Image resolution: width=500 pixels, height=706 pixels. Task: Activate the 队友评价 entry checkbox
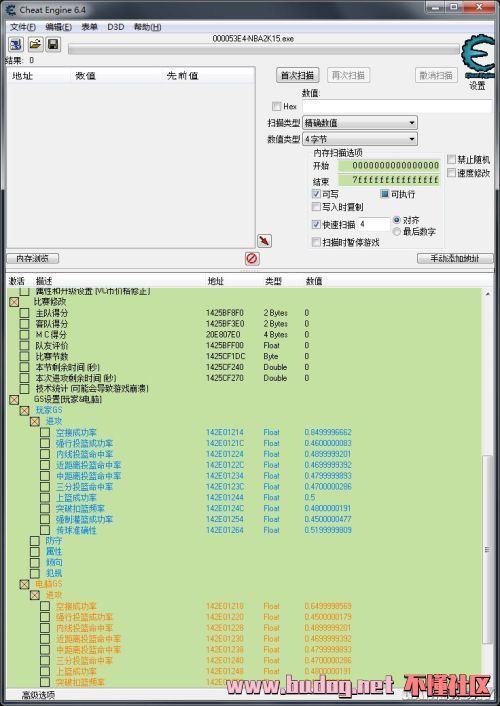tap(24, 345)
